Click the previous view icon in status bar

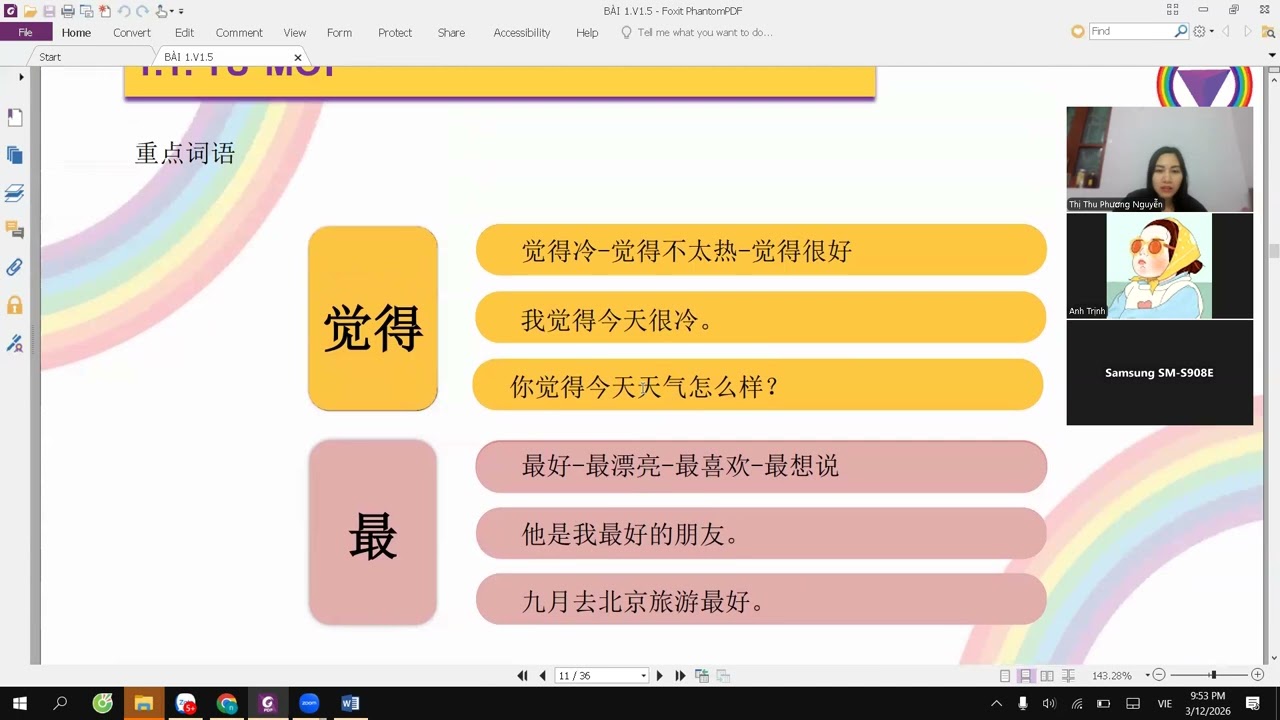point(702,676)
